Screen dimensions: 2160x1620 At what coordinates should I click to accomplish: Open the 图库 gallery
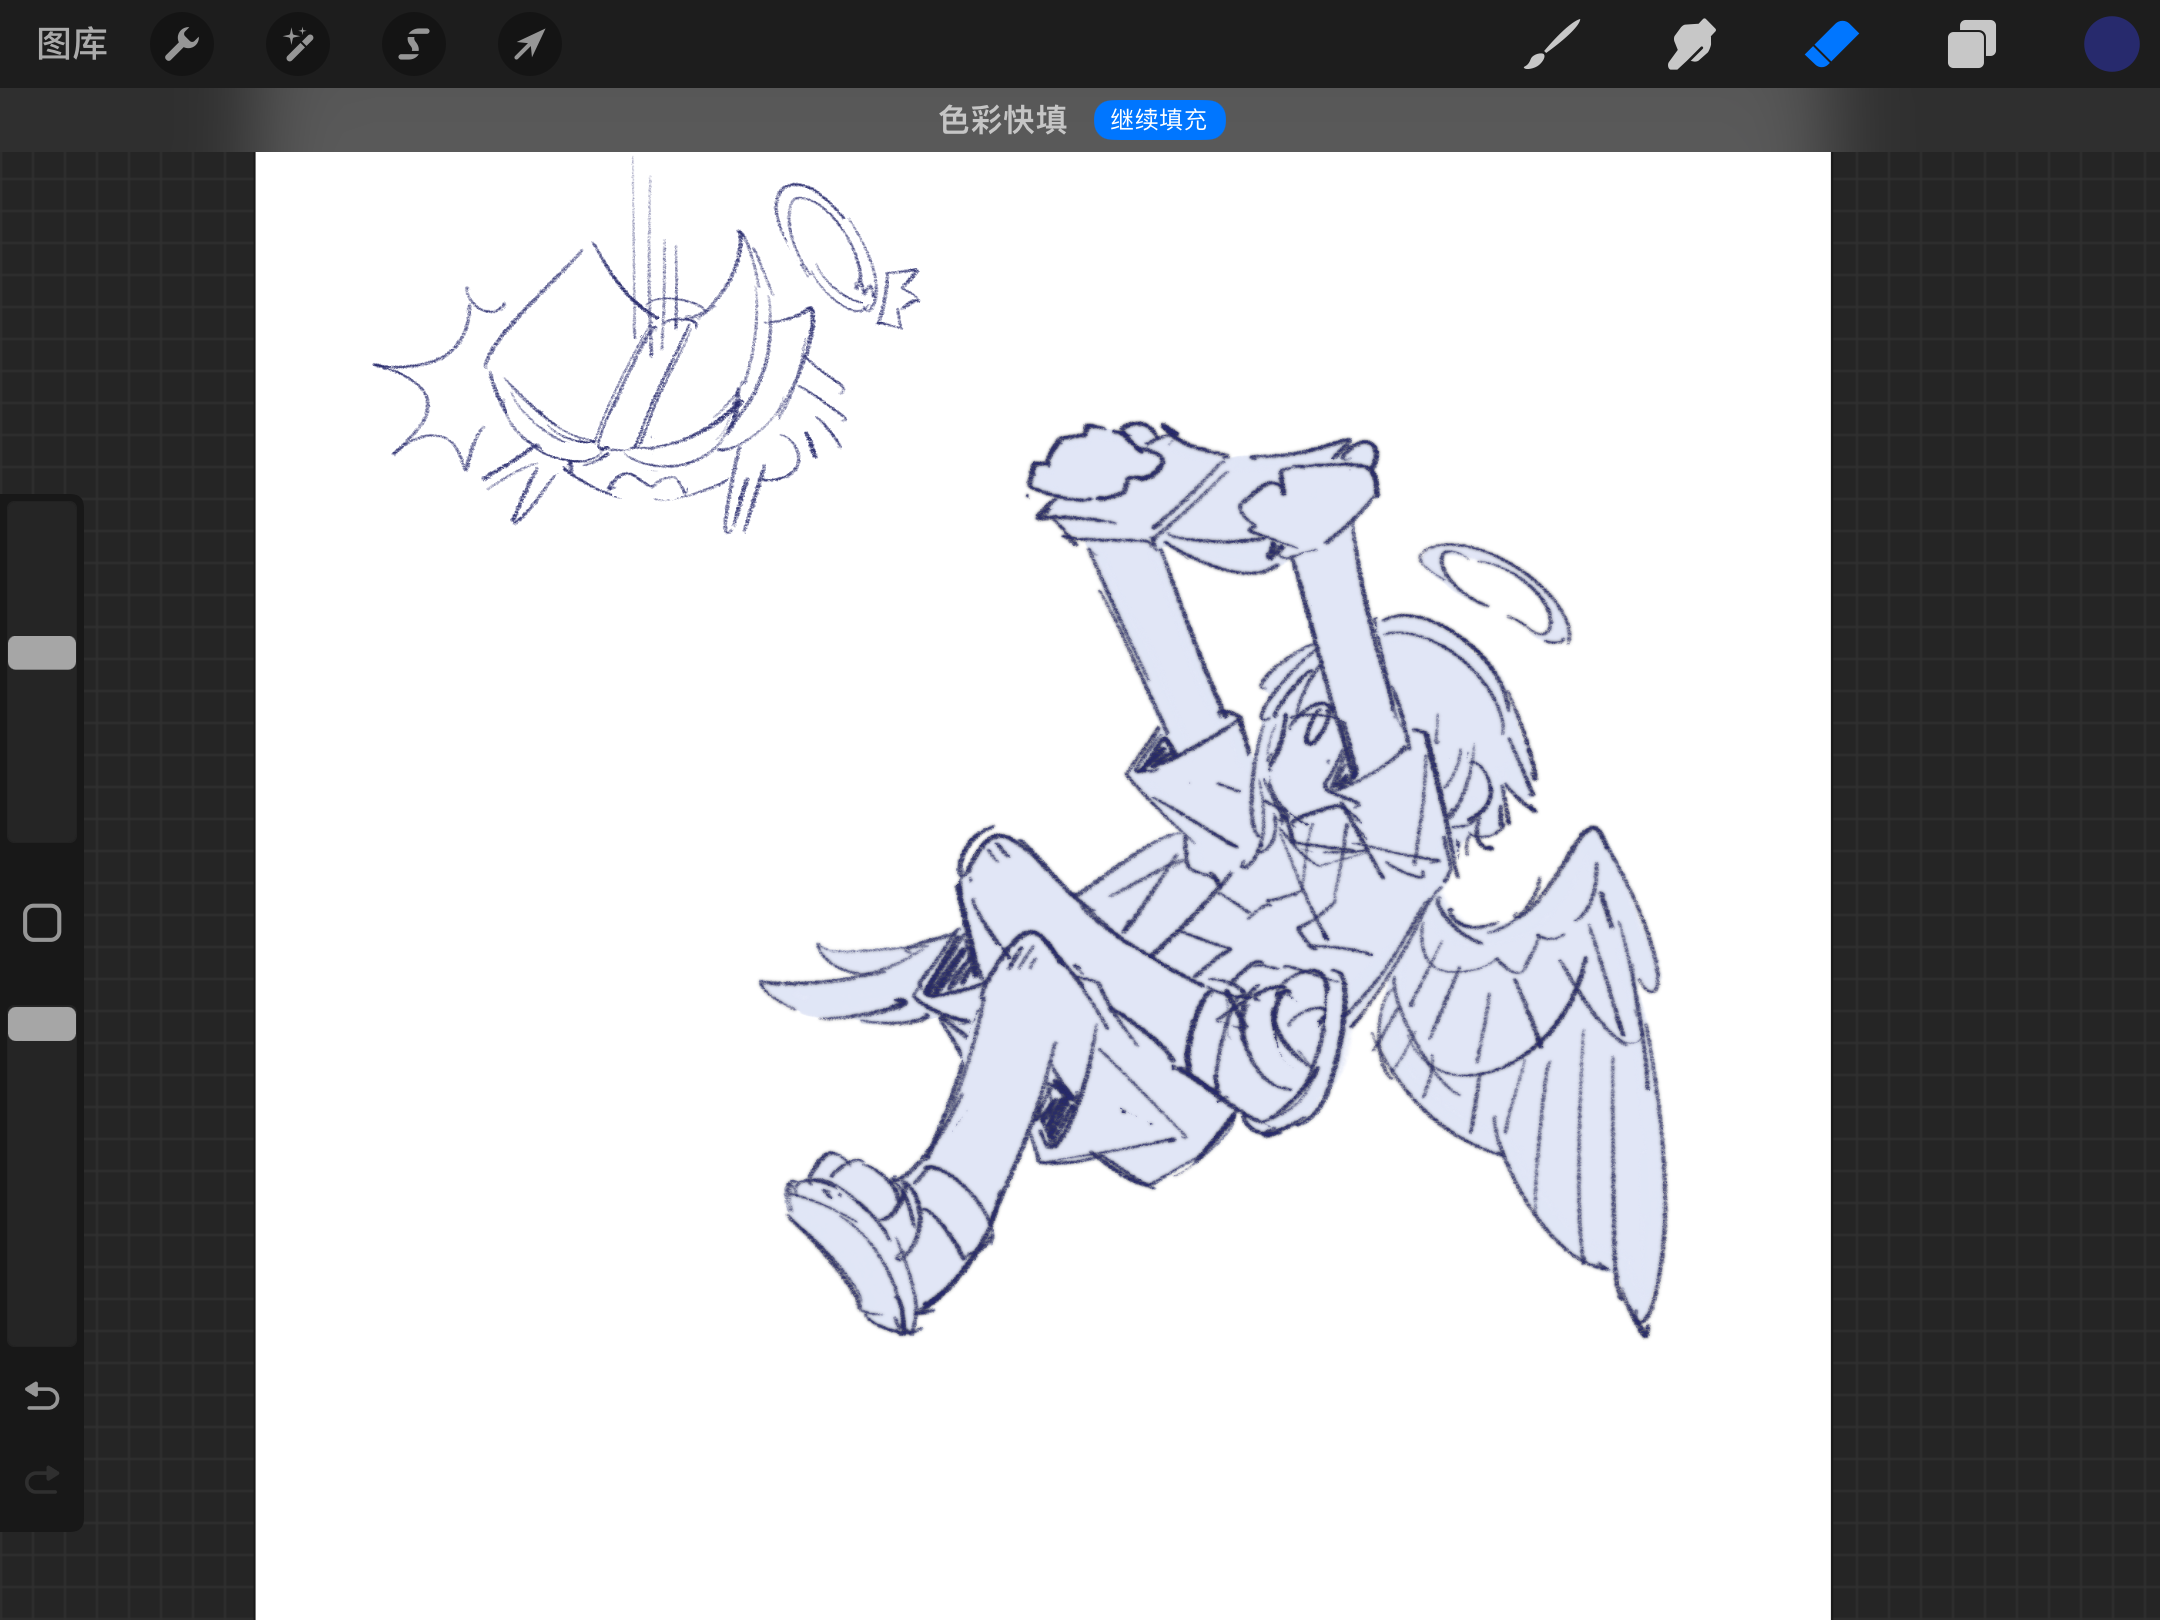pyautogui.click(x=72, y=44)
